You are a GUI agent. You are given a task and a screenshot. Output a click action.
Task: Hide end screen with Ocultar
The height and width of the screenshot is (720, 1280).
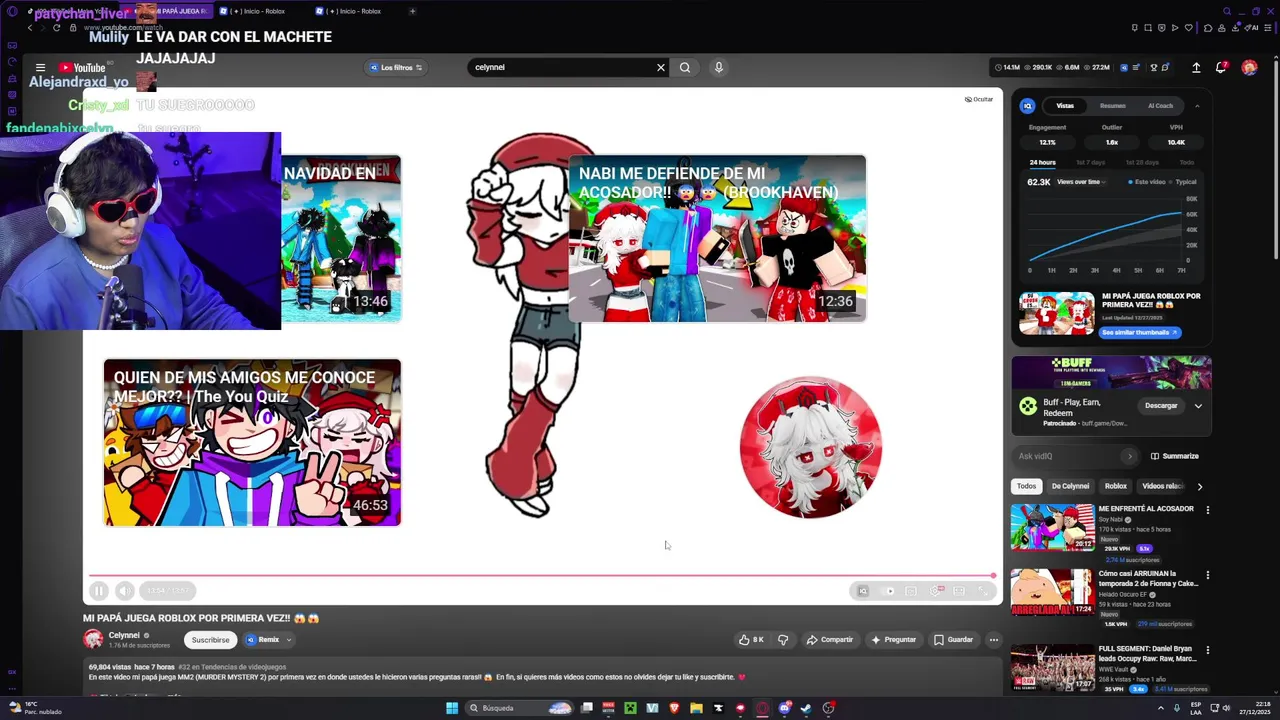click(979, 99)
